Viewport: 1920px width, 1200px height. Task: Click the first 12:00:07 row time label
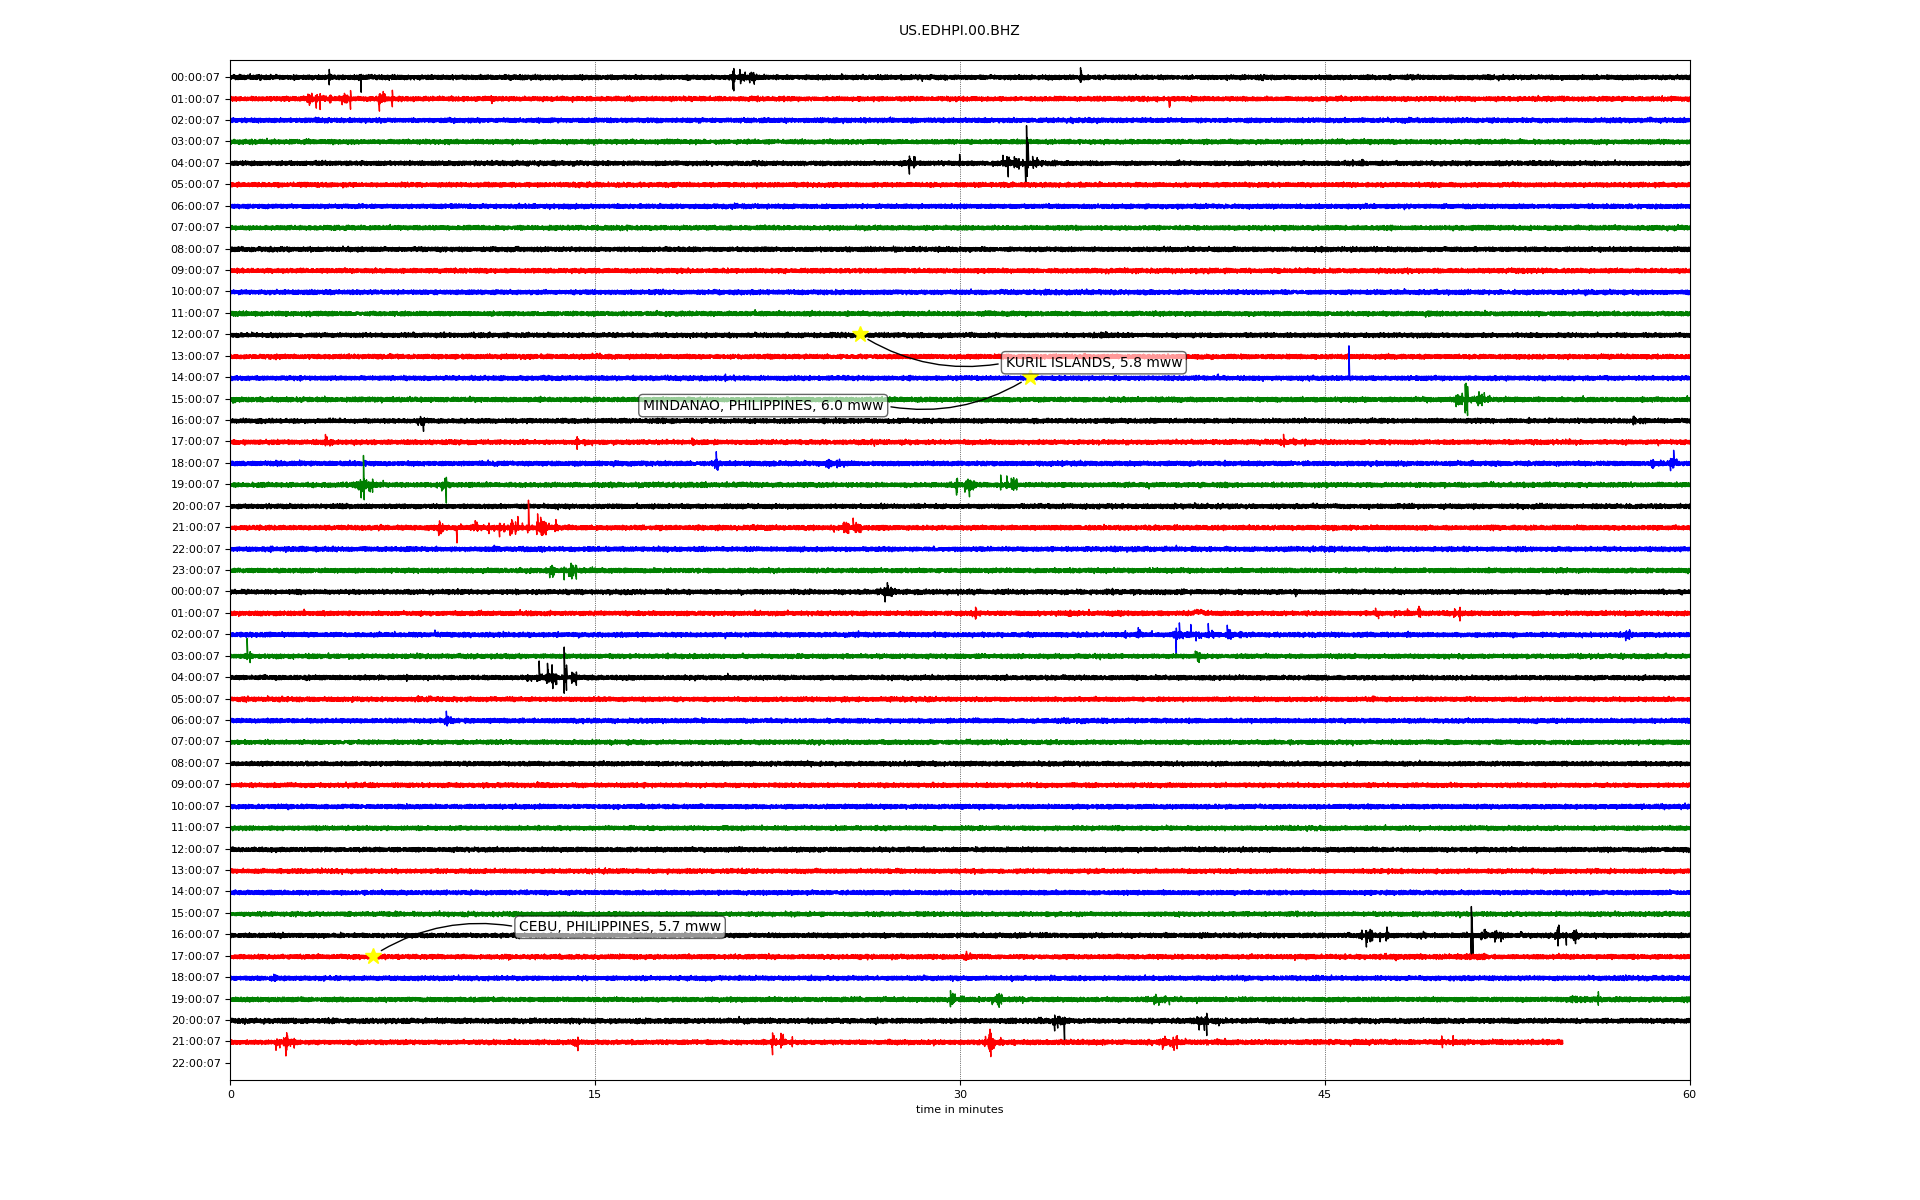click(195, 335)
